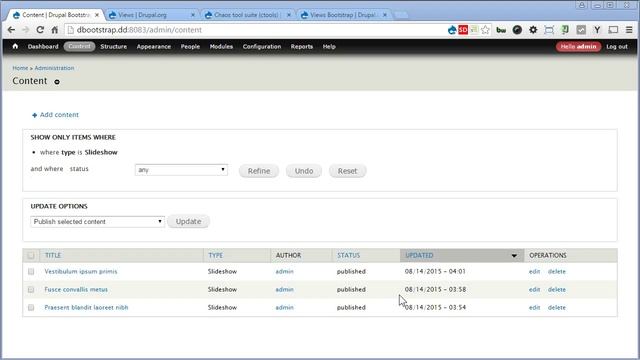The width and height of the screenshot is (640, 360).
Task: Click the monitor cast extension icon
Action: pos(613,30)
